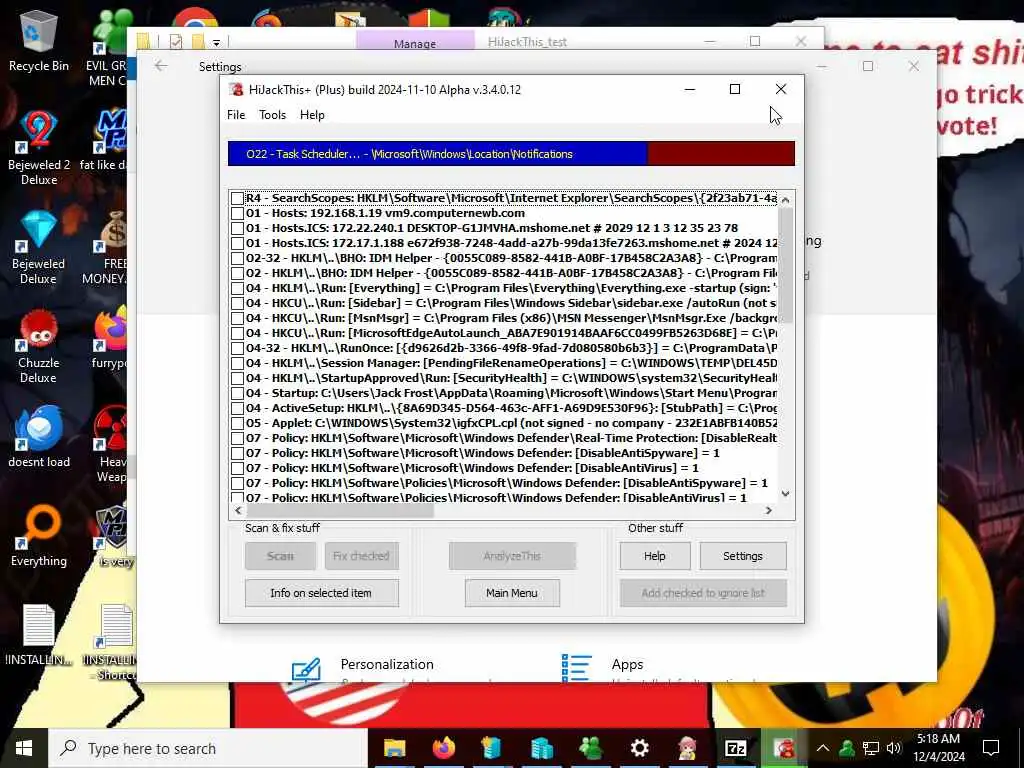Open the Bejeweled 2 Deluxe desktop shortcut
1024x768 pixels.
click(39, 148)
